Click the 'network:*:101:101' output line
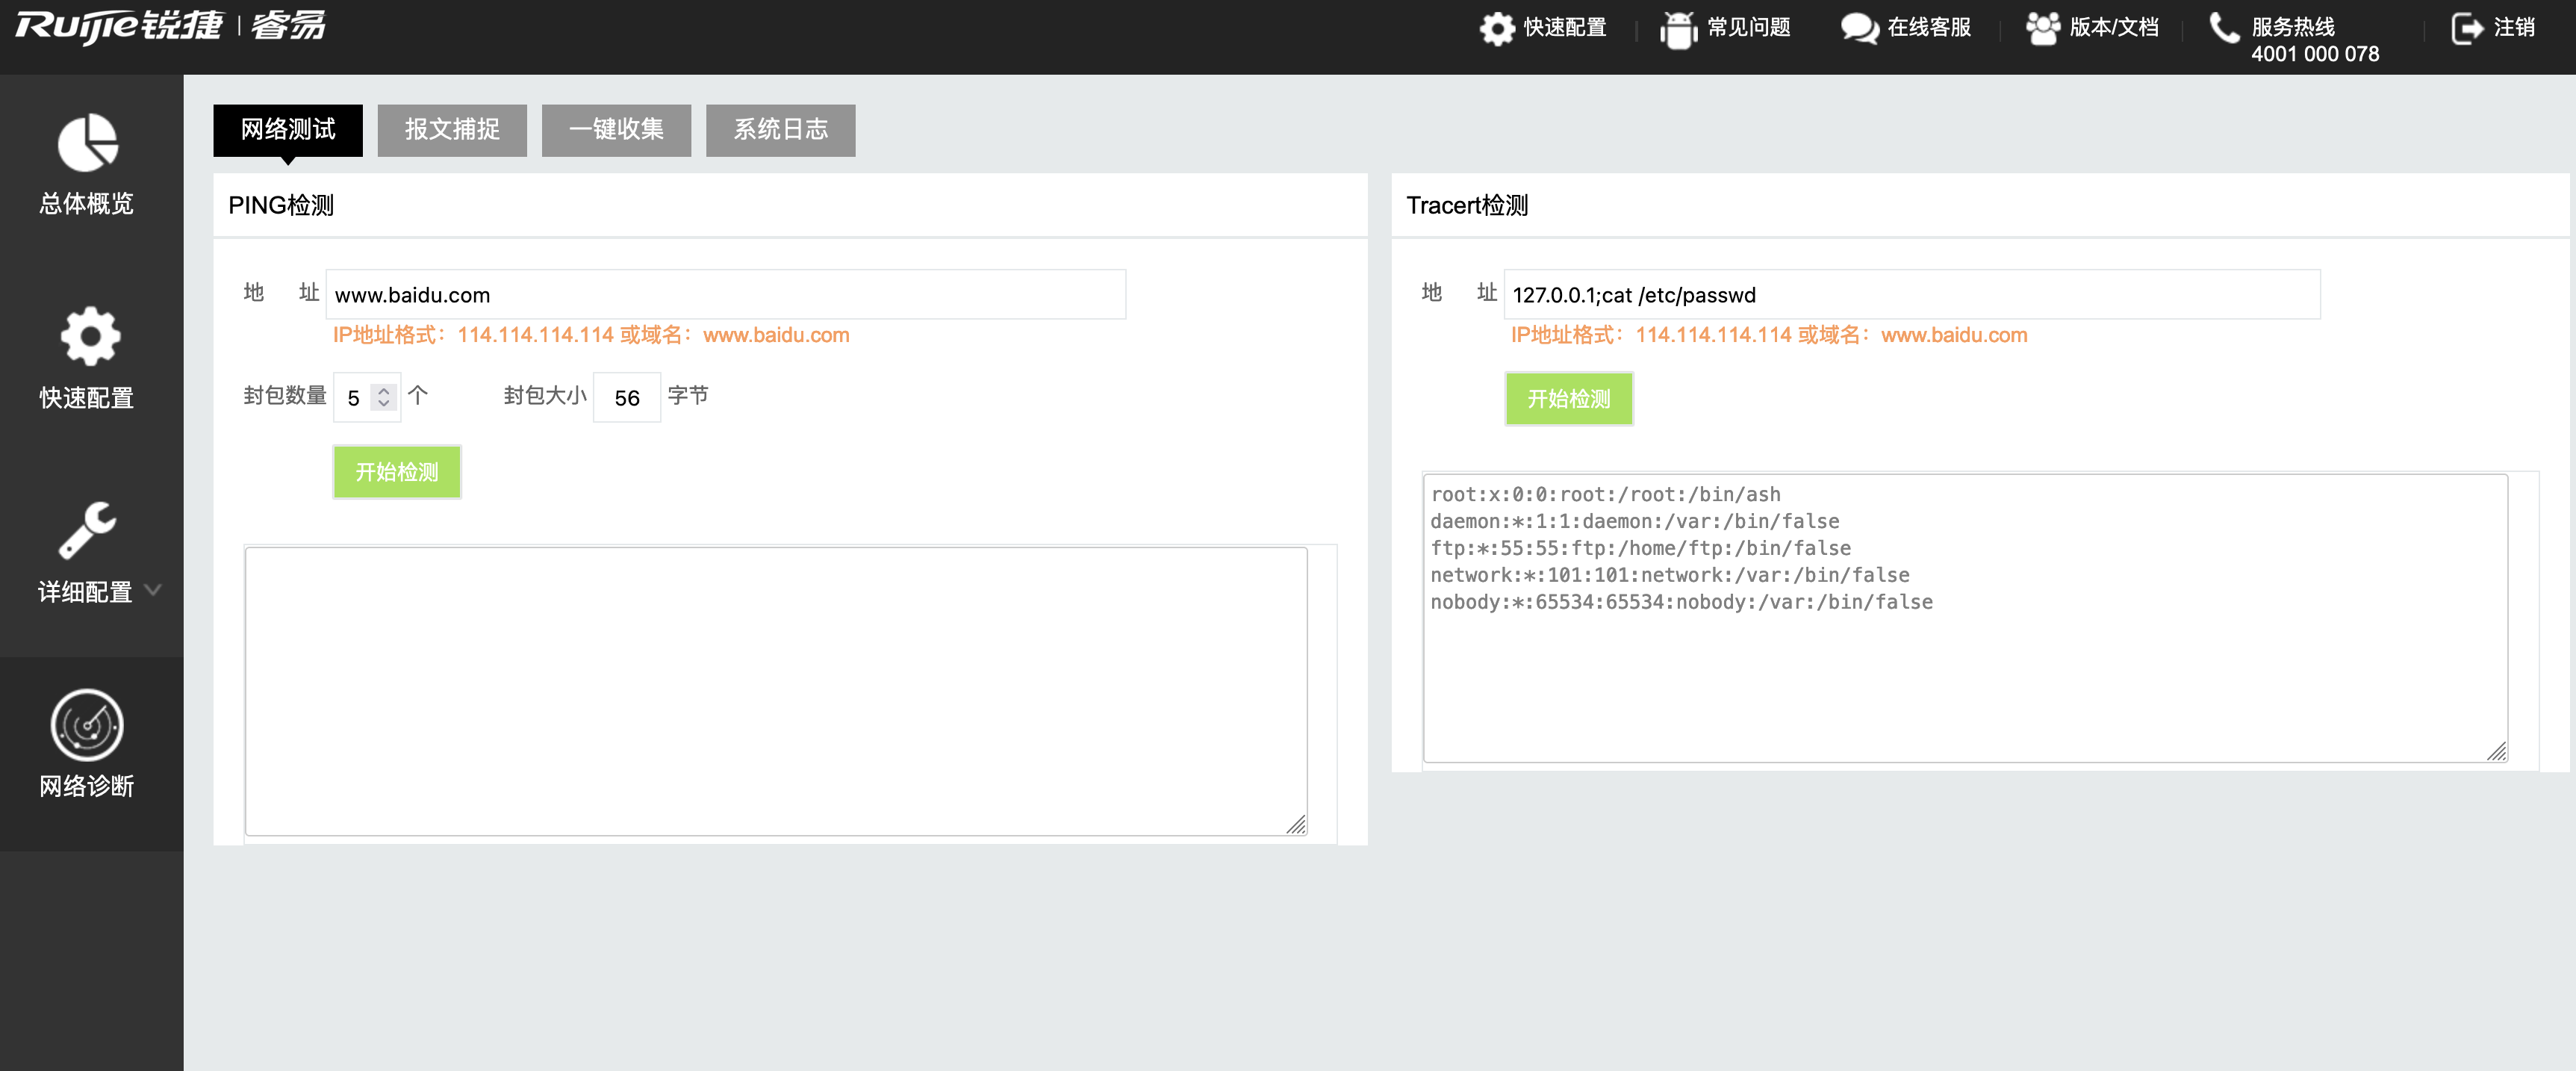This screenshot has width=2576, height=1071. tap(1669, 575)
